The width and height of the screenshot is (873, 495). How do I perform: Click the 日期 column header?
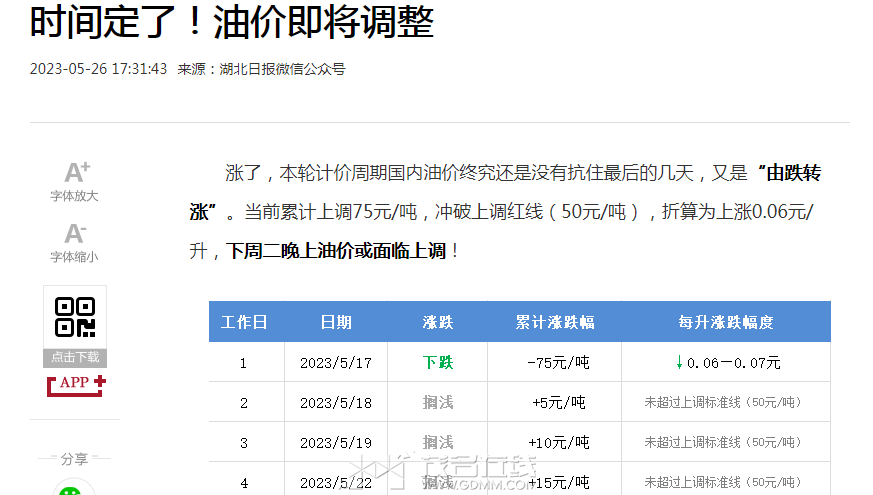coord(336,322)
